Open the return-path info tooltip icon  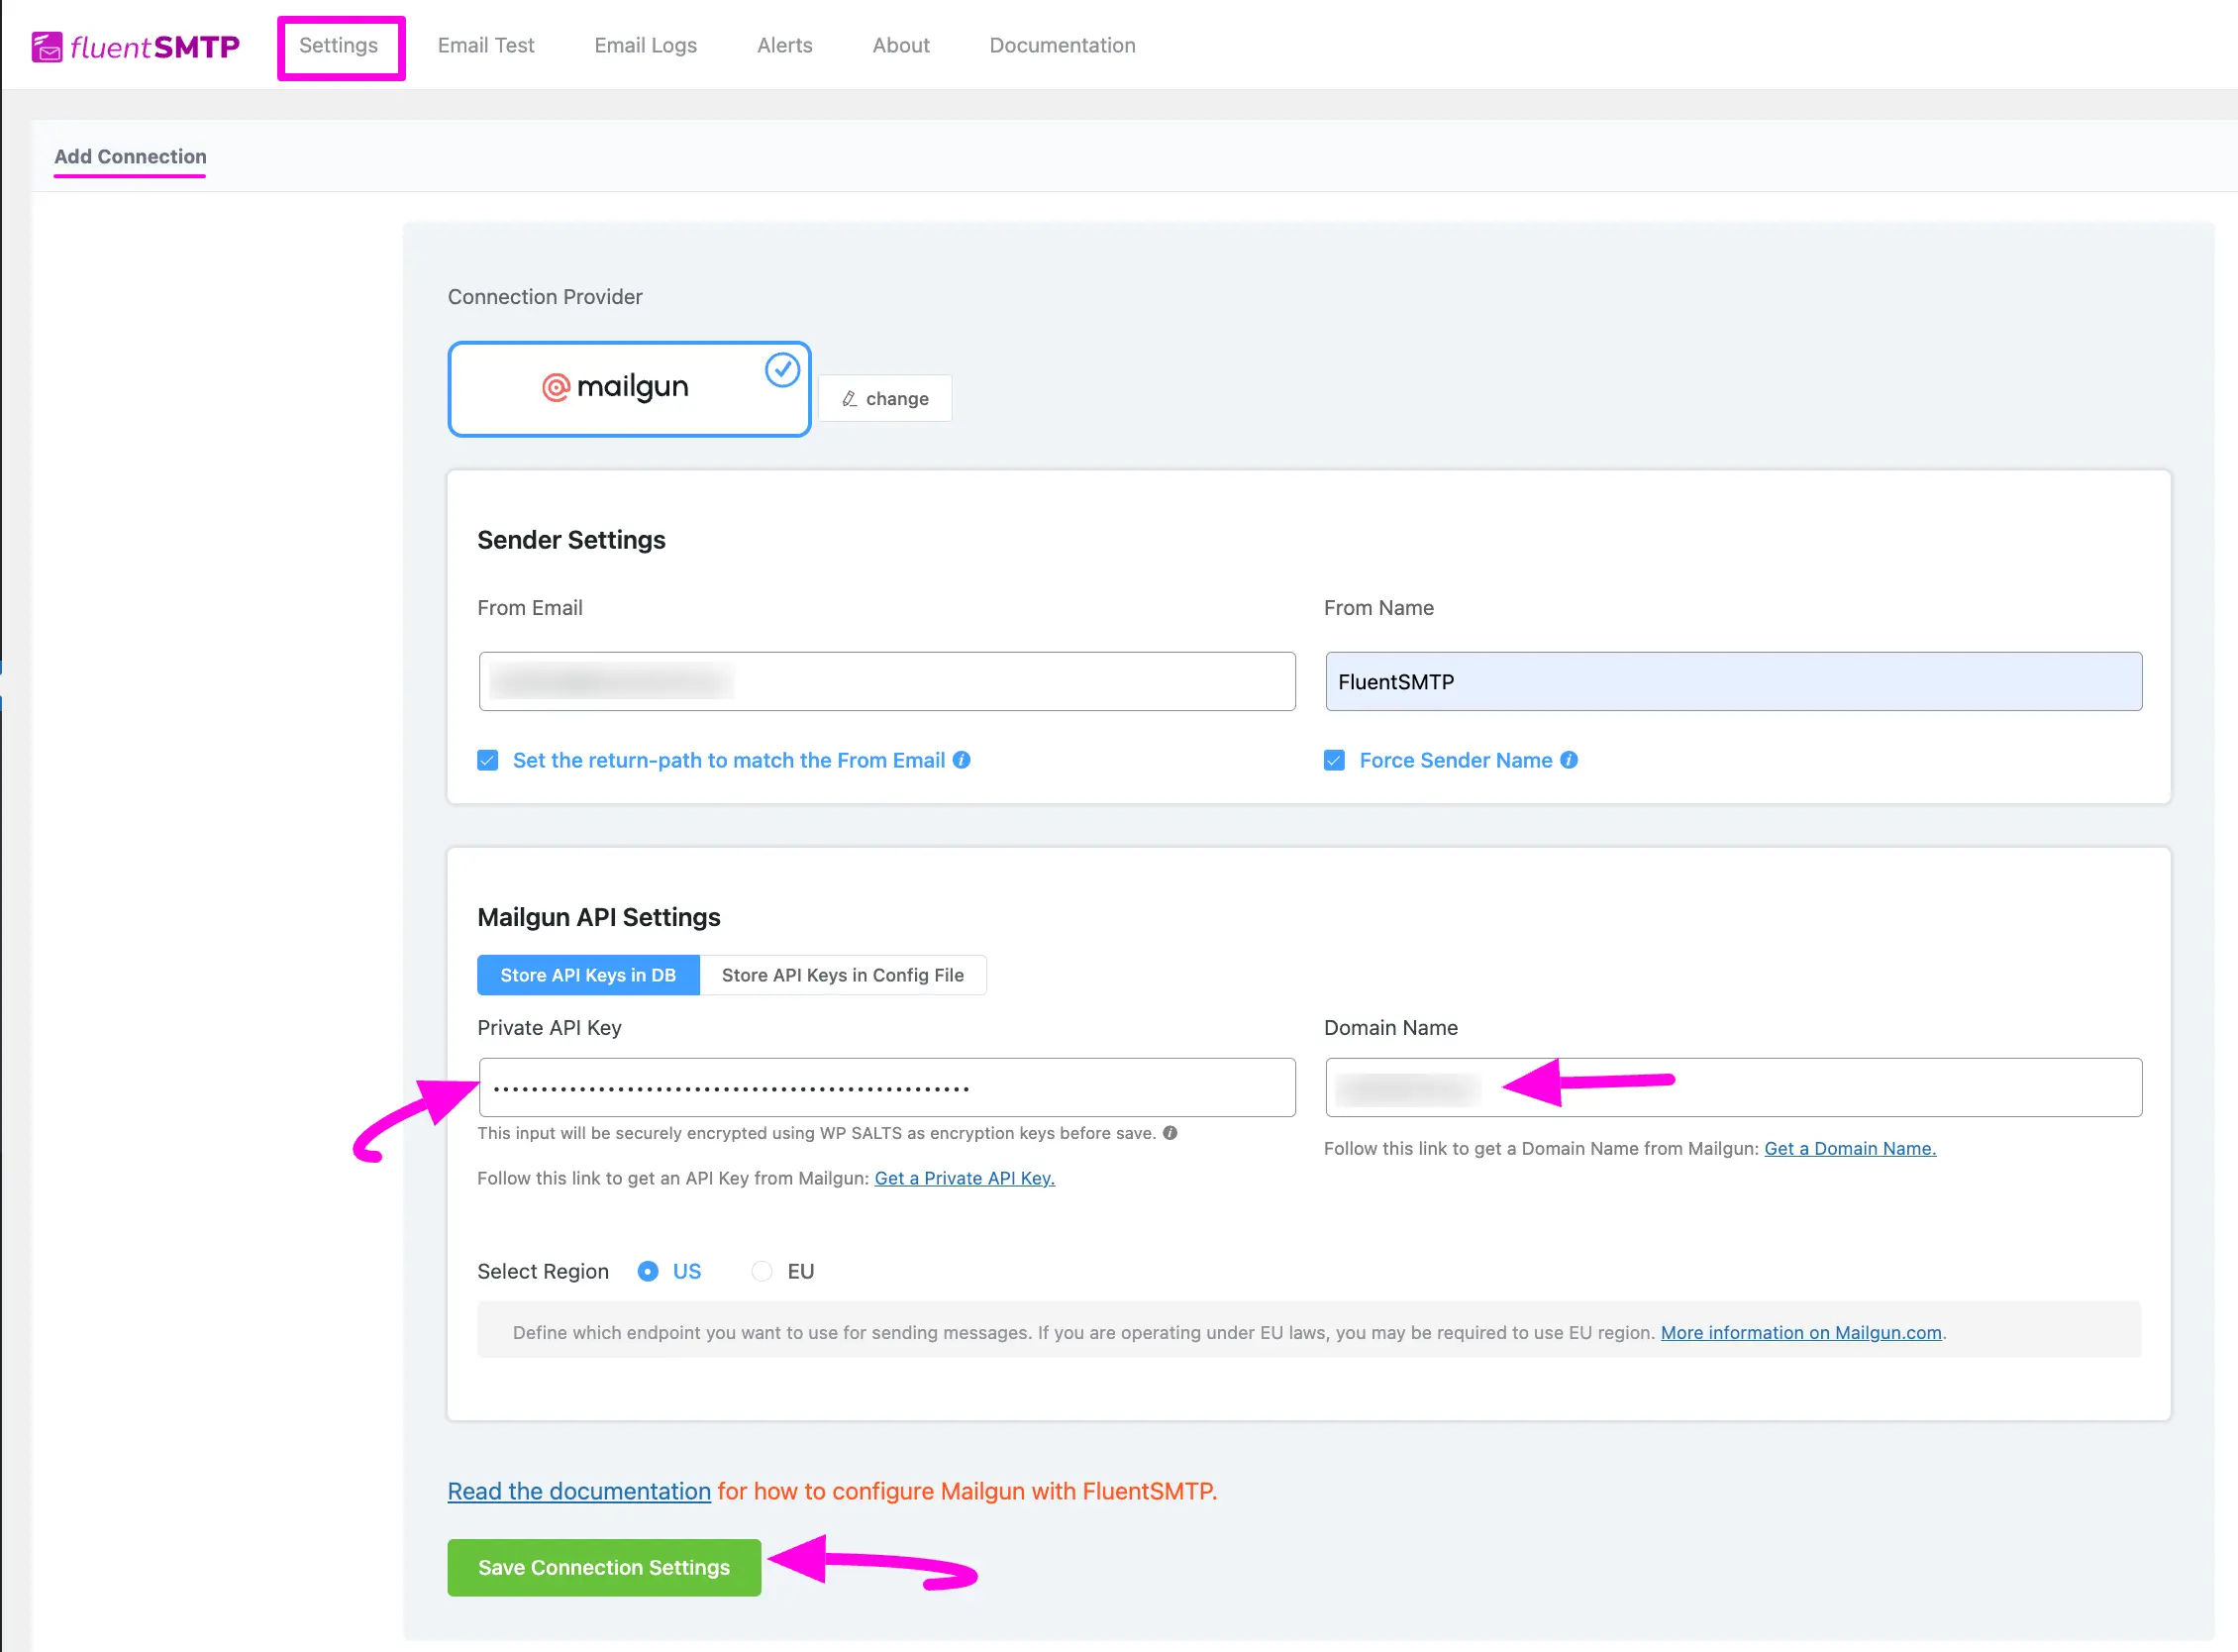click(961, 760)
